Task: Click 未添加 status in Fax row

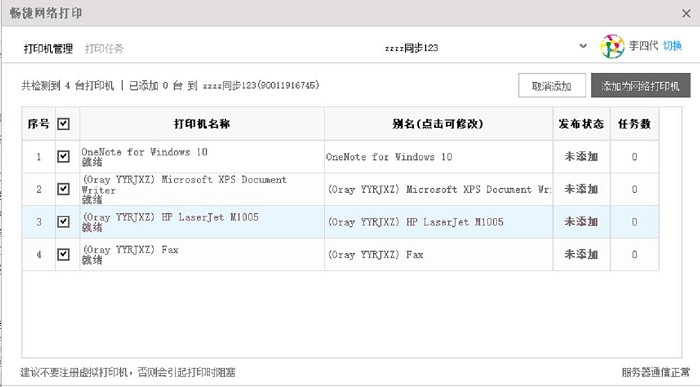Action: pos(581,254)
